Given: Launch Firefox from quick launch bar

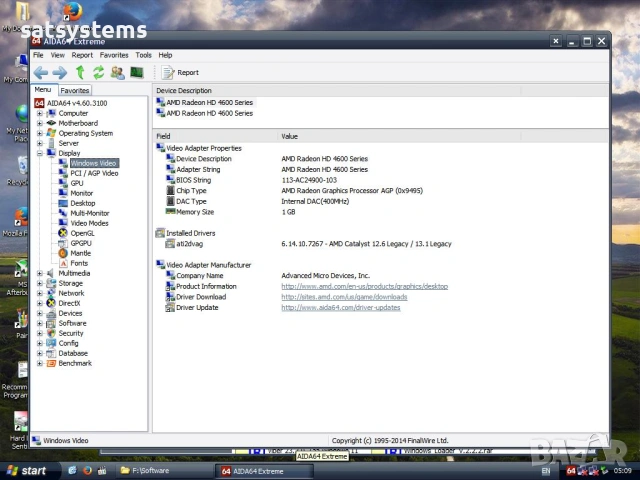Looking at the screenshot, I should 87,471.
